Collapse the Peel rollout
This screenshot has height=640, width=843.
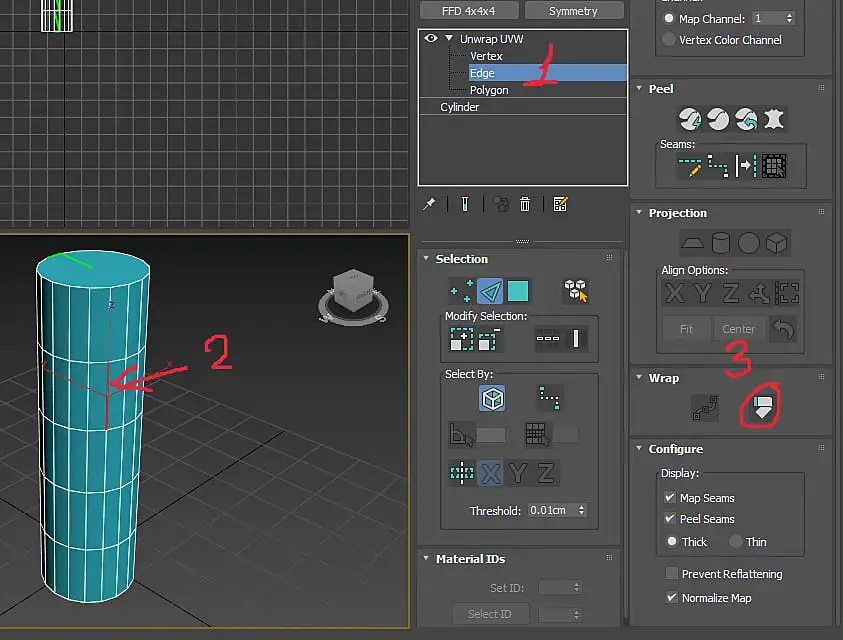coord(640,89)
